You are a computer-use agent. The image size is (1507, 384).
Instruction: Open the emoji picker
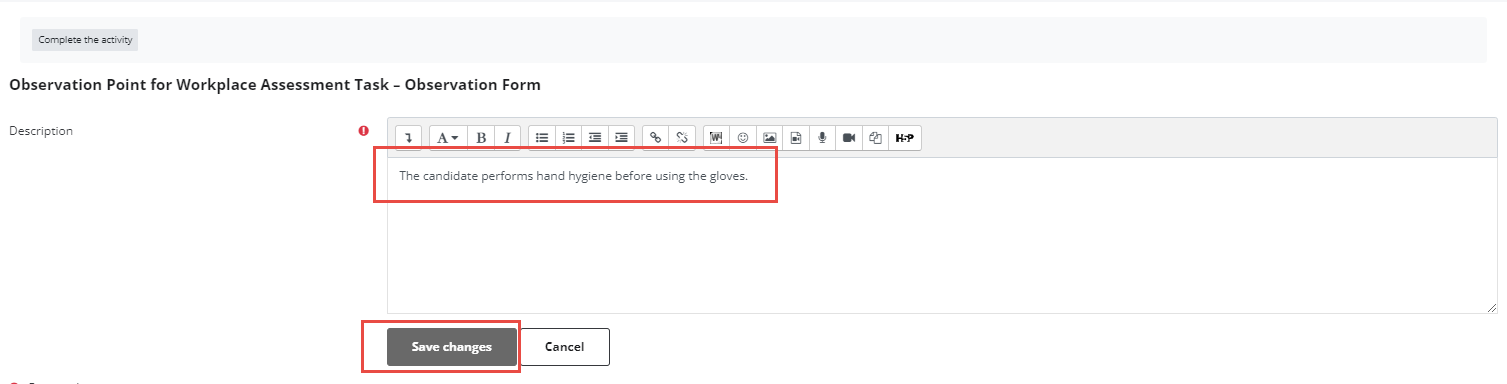pyautogui.click(x=743, y=138)
